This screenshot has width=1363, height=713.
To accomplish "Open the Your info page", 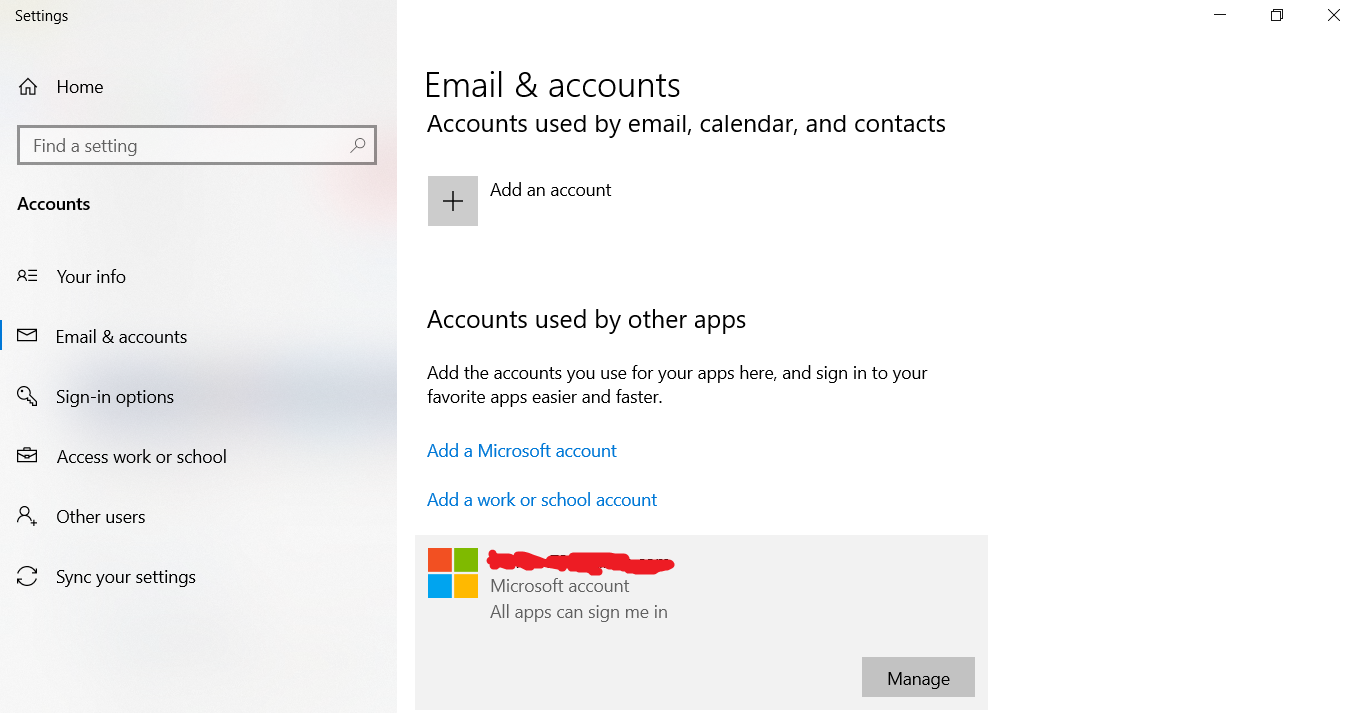I will coord(91,277).
